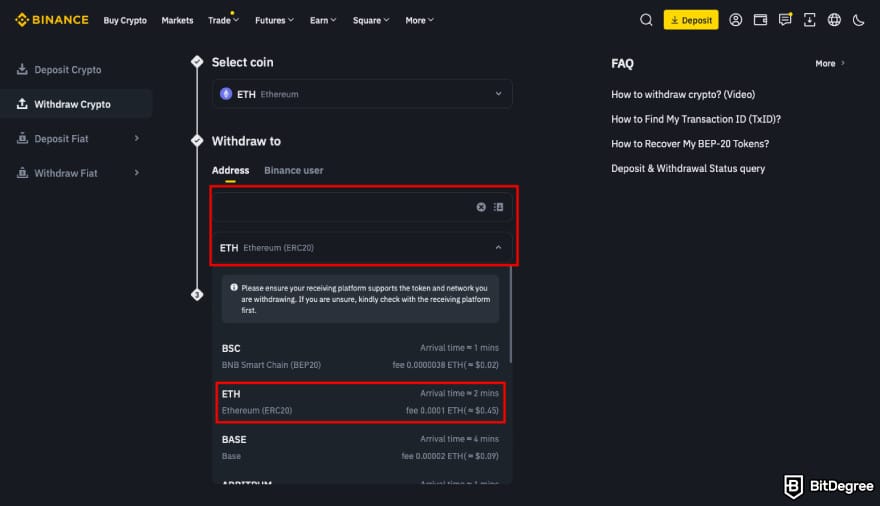Open How to Recover My BEP-20 Tokens?

[690, 144]
